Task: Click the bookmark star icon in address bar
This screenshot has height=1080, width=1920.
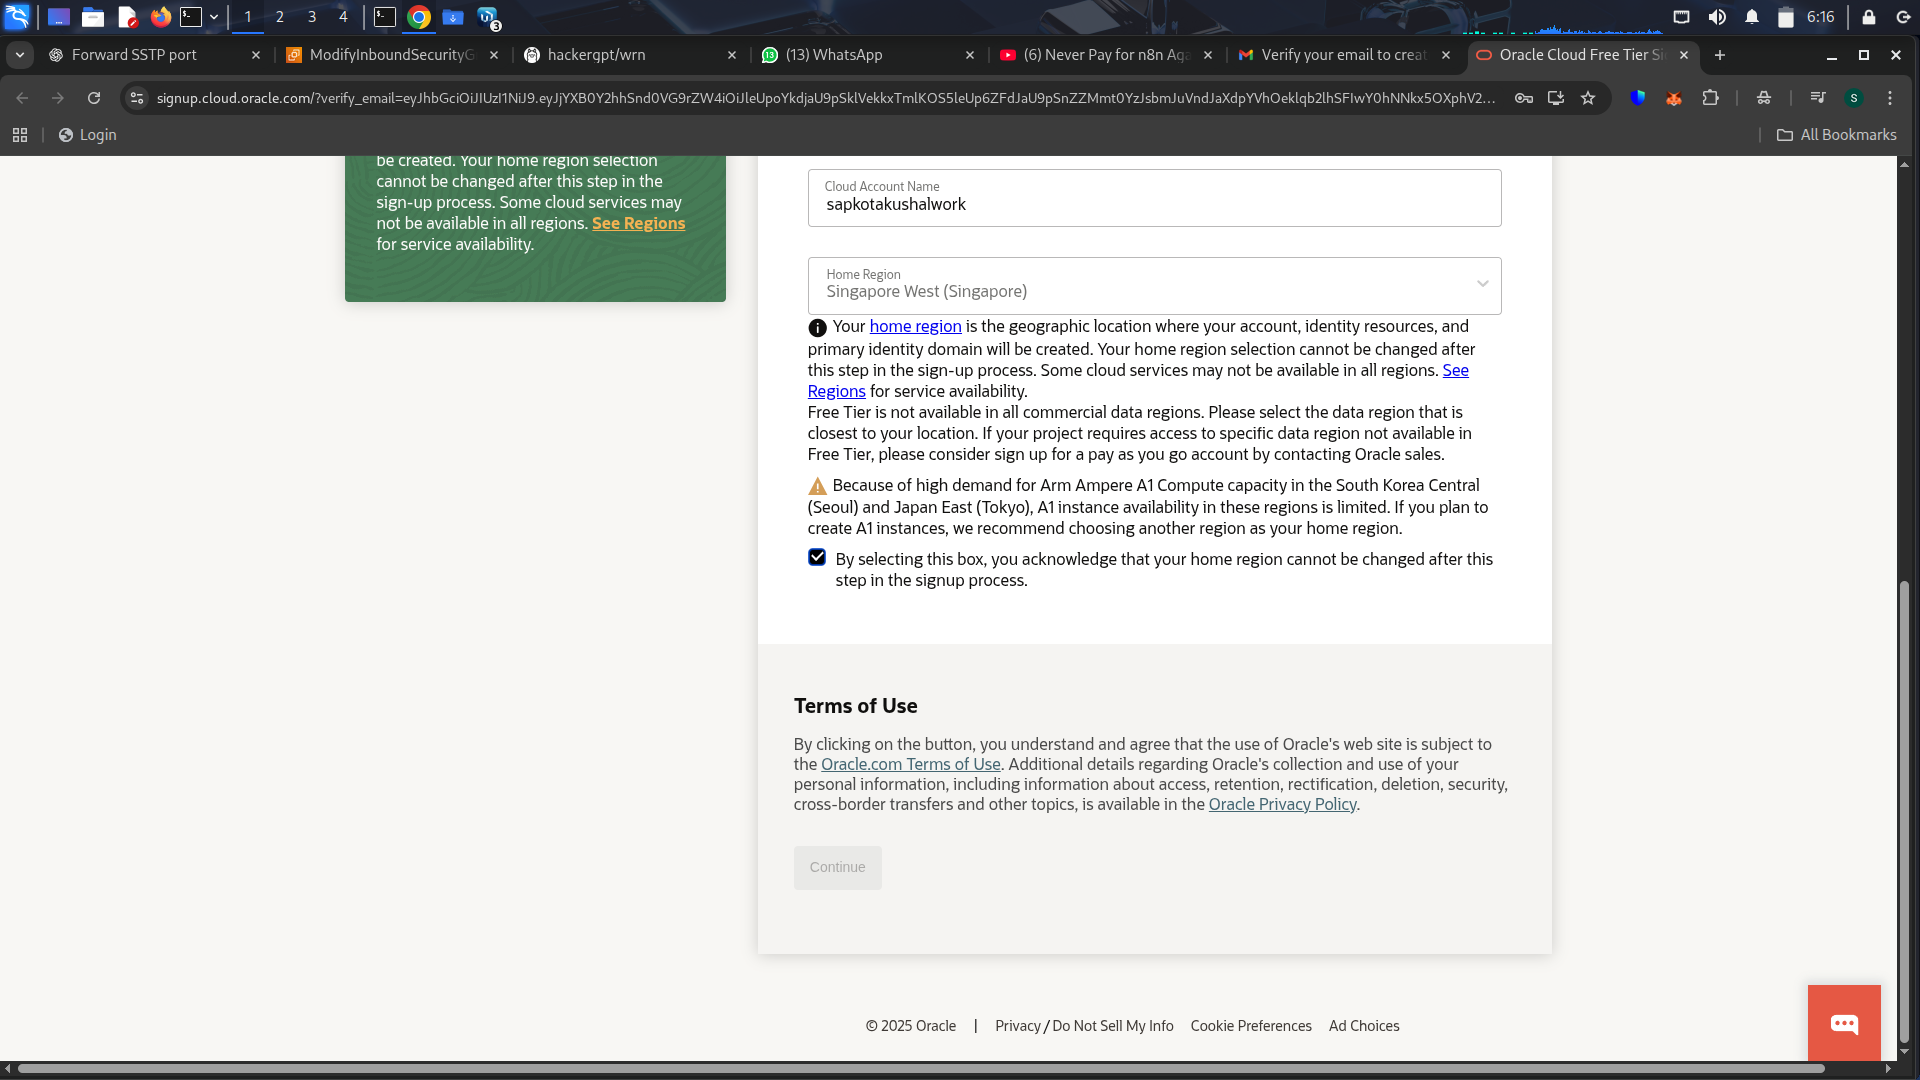Action: [1588, 98]
